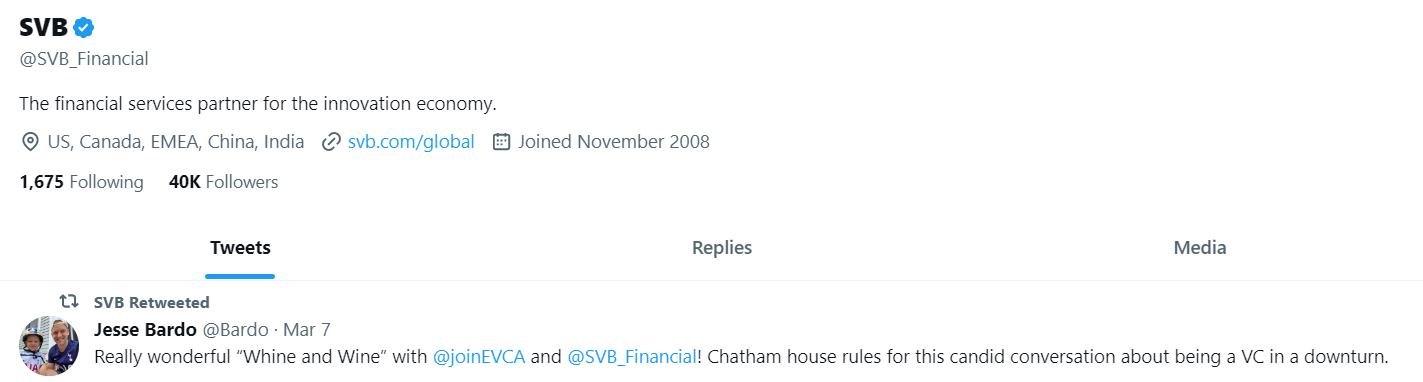Open Jesse Bardo's profile picture
1423x382 pixels.
point(49,345)
